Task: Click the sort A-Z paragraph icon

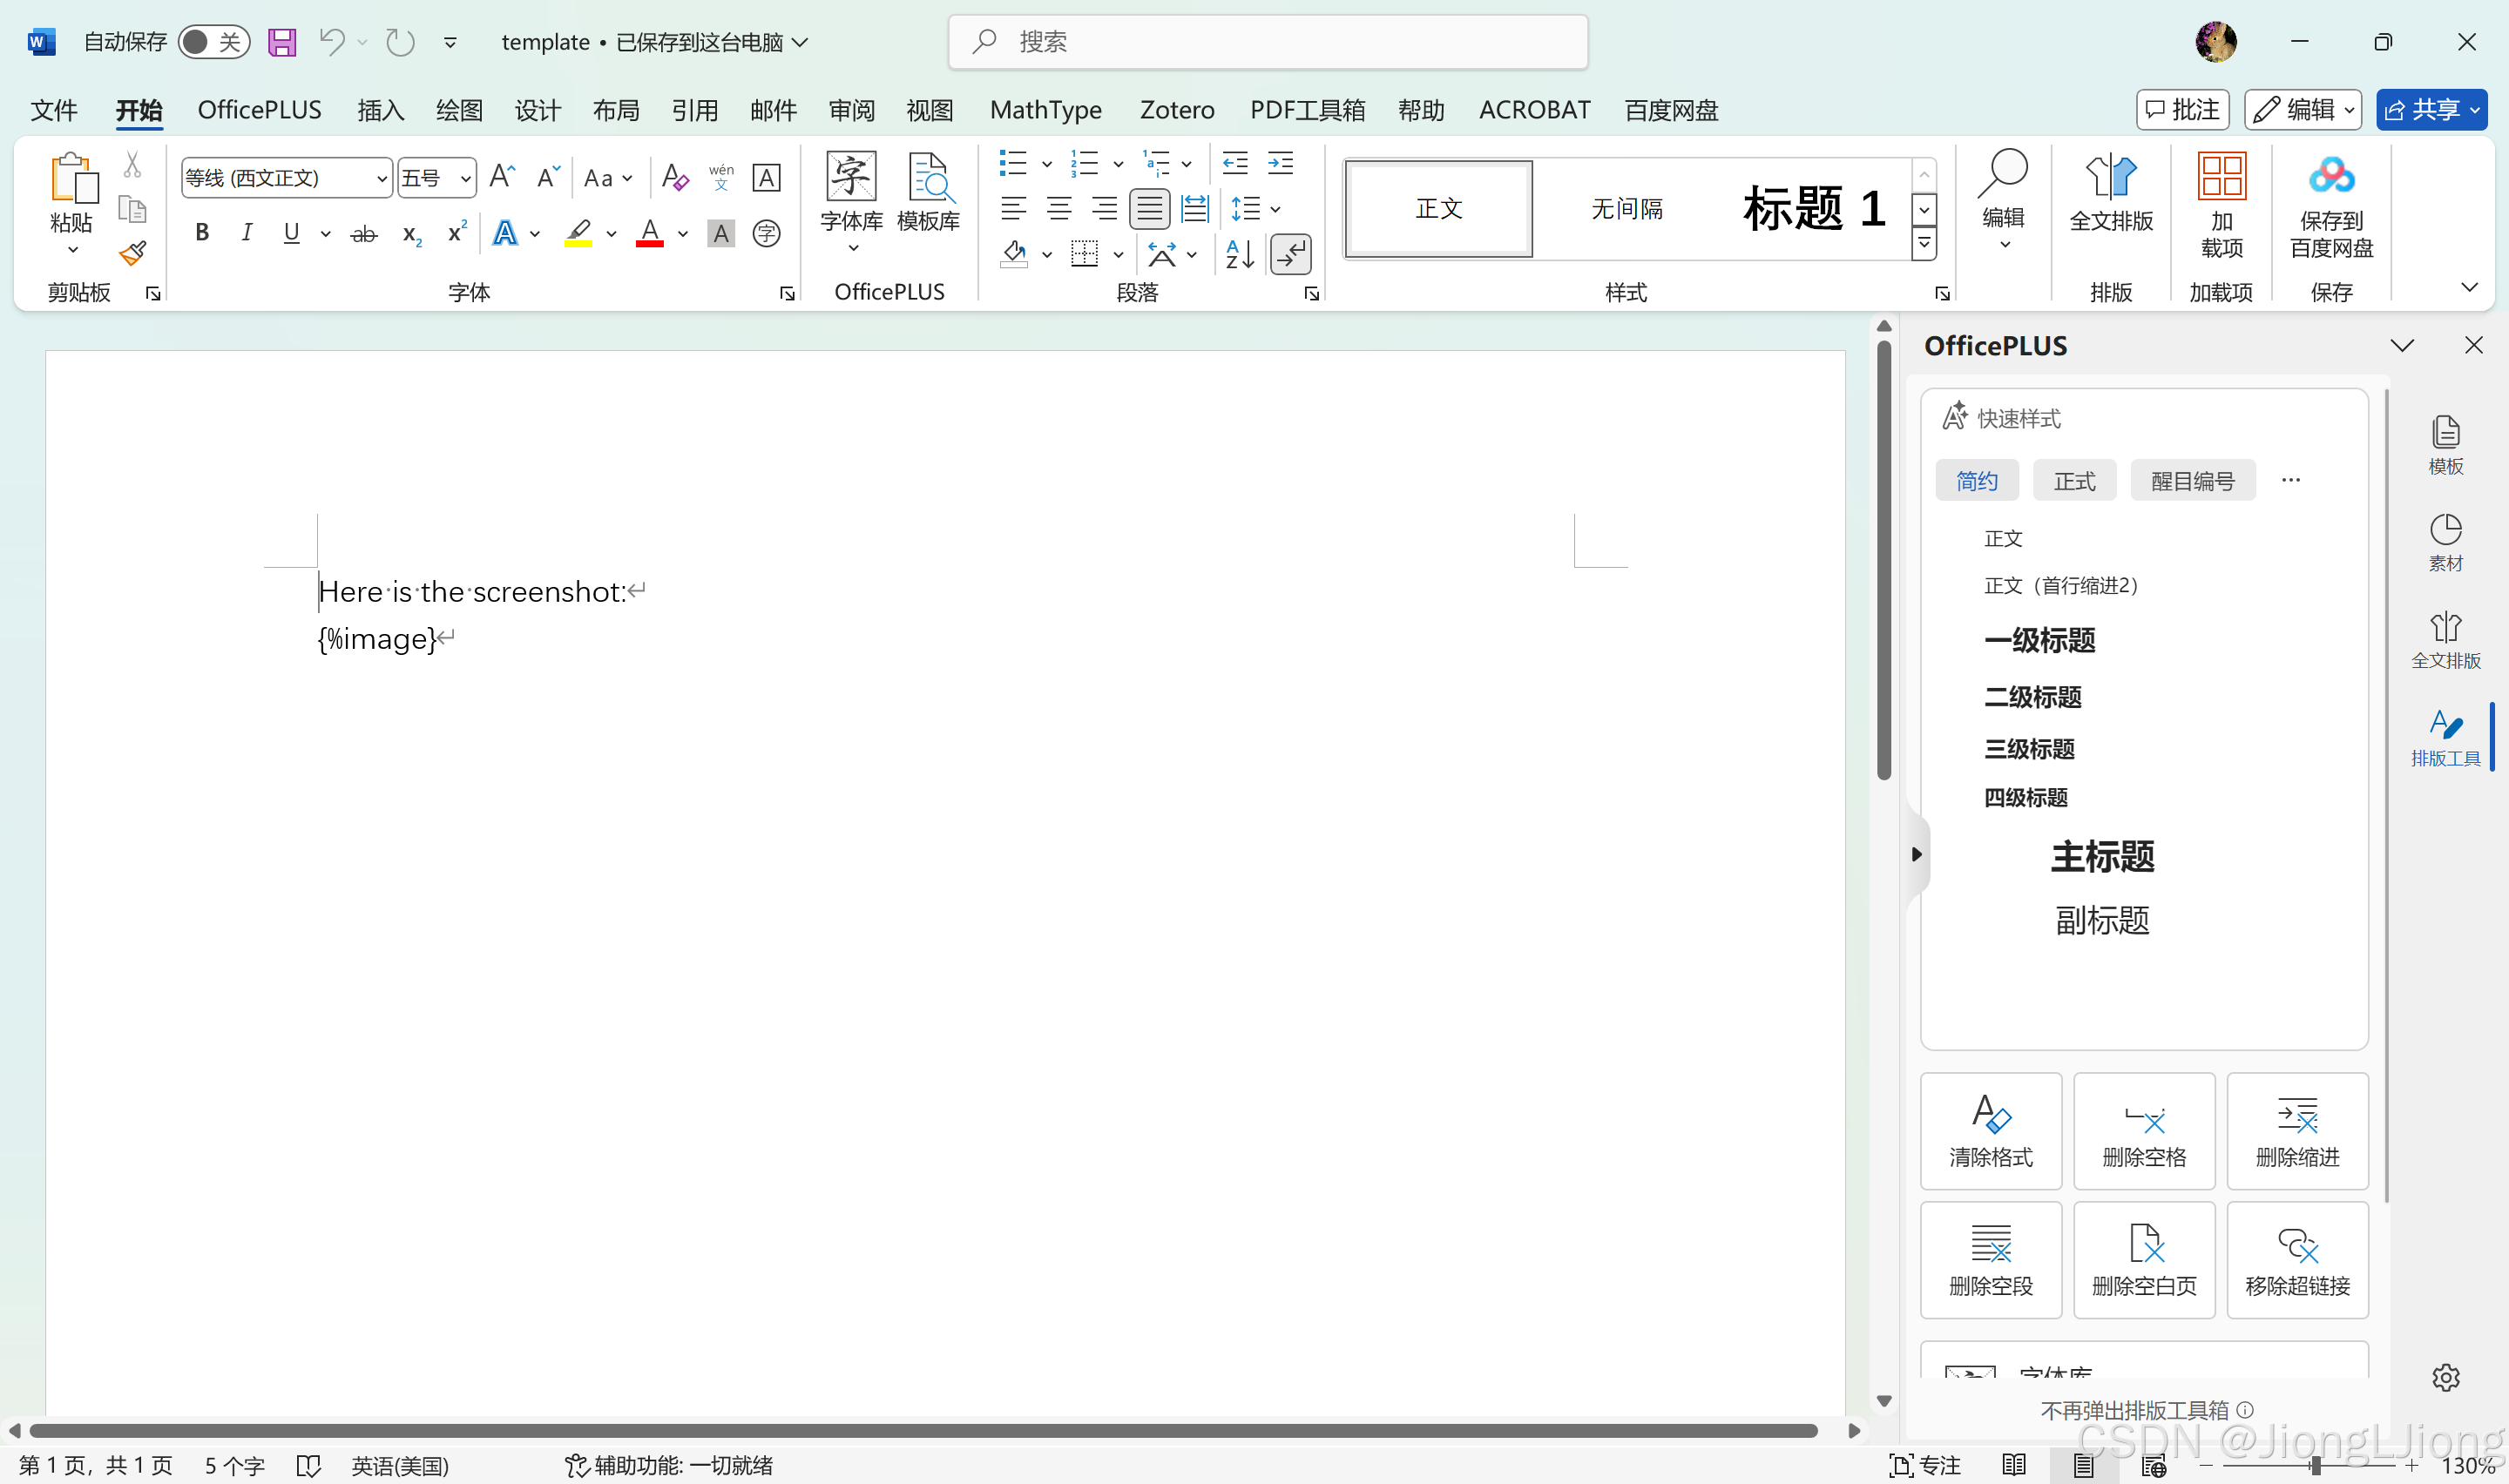Action: pyautogui.click(x=1239, y=254)
